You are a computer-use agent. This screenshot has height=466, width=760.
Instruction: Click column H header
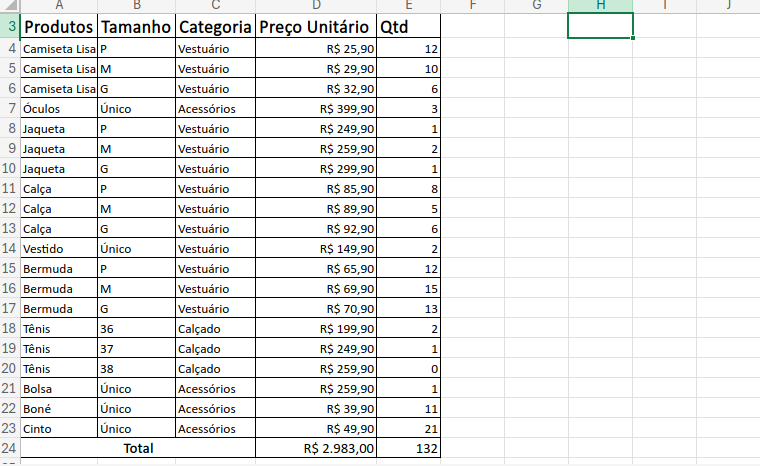600,5
